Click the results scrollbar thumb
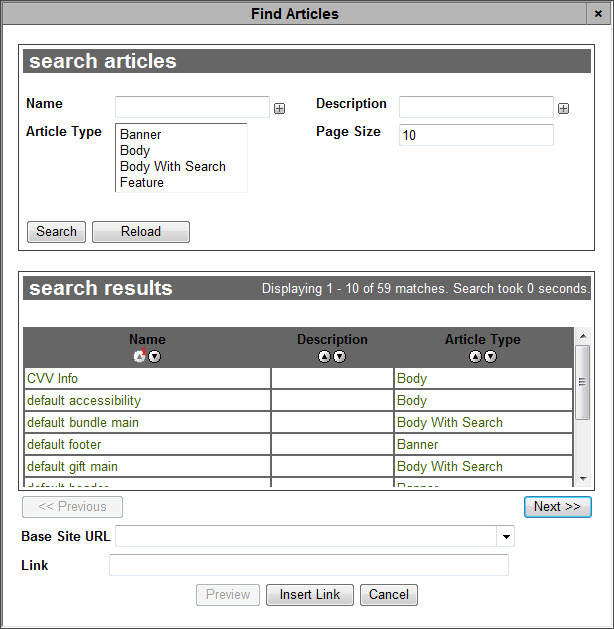Viewport: 614px width, 629px height. [583, 382]
